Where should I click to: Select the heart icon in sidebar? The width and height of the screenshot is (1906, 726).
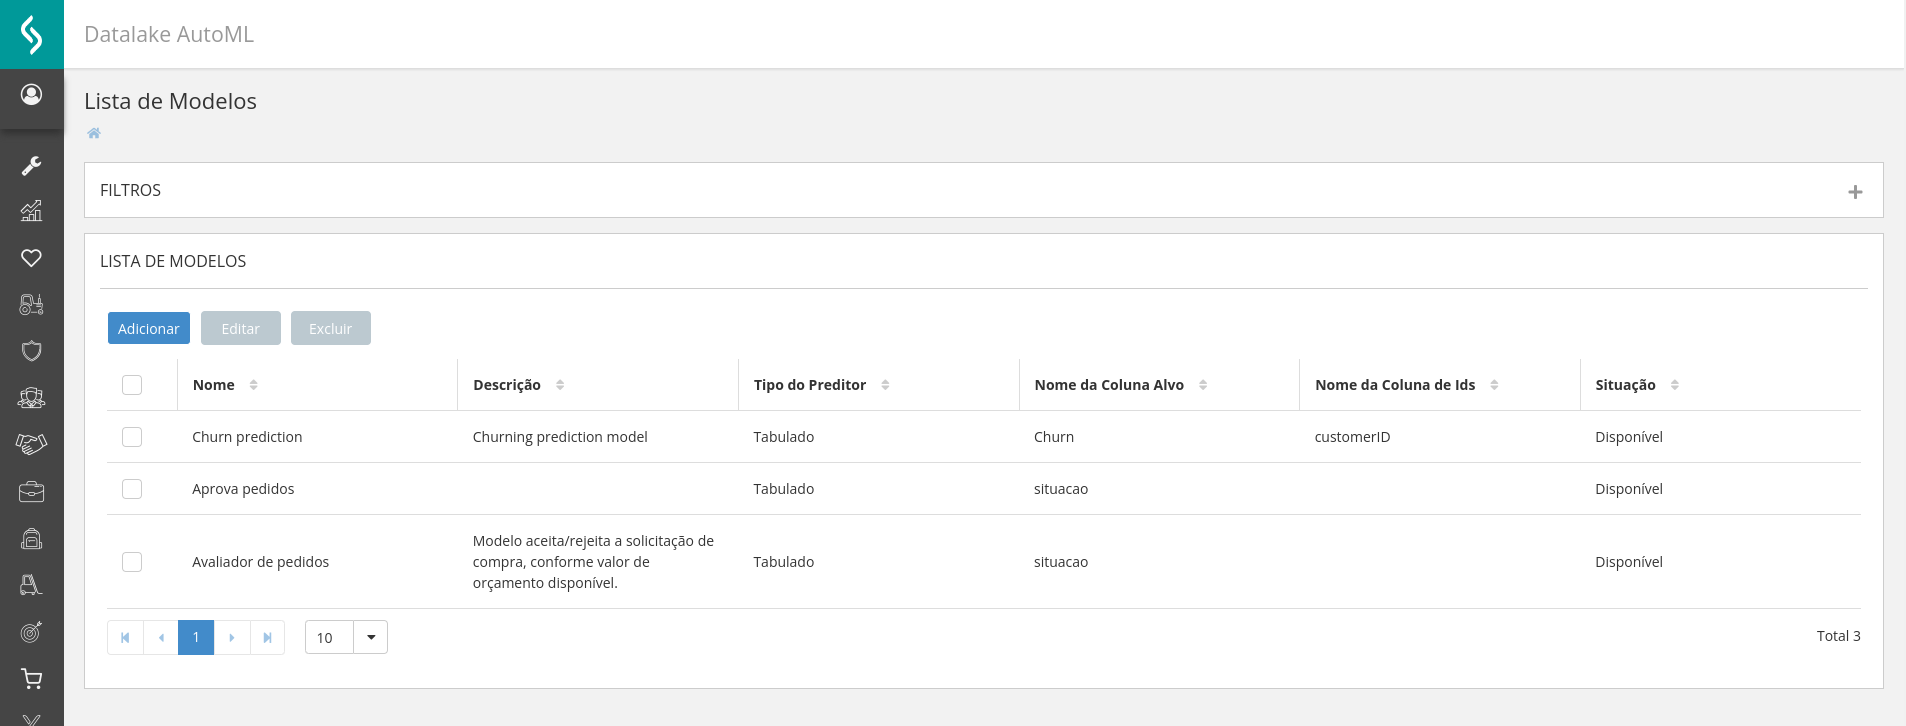click(x=32, y=258)
